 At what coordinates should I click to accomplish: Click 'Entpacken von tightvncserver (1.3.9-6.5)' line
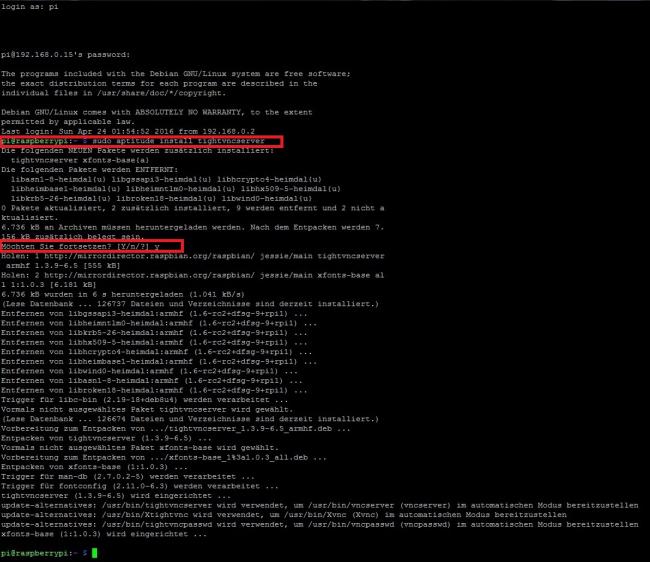106,438
